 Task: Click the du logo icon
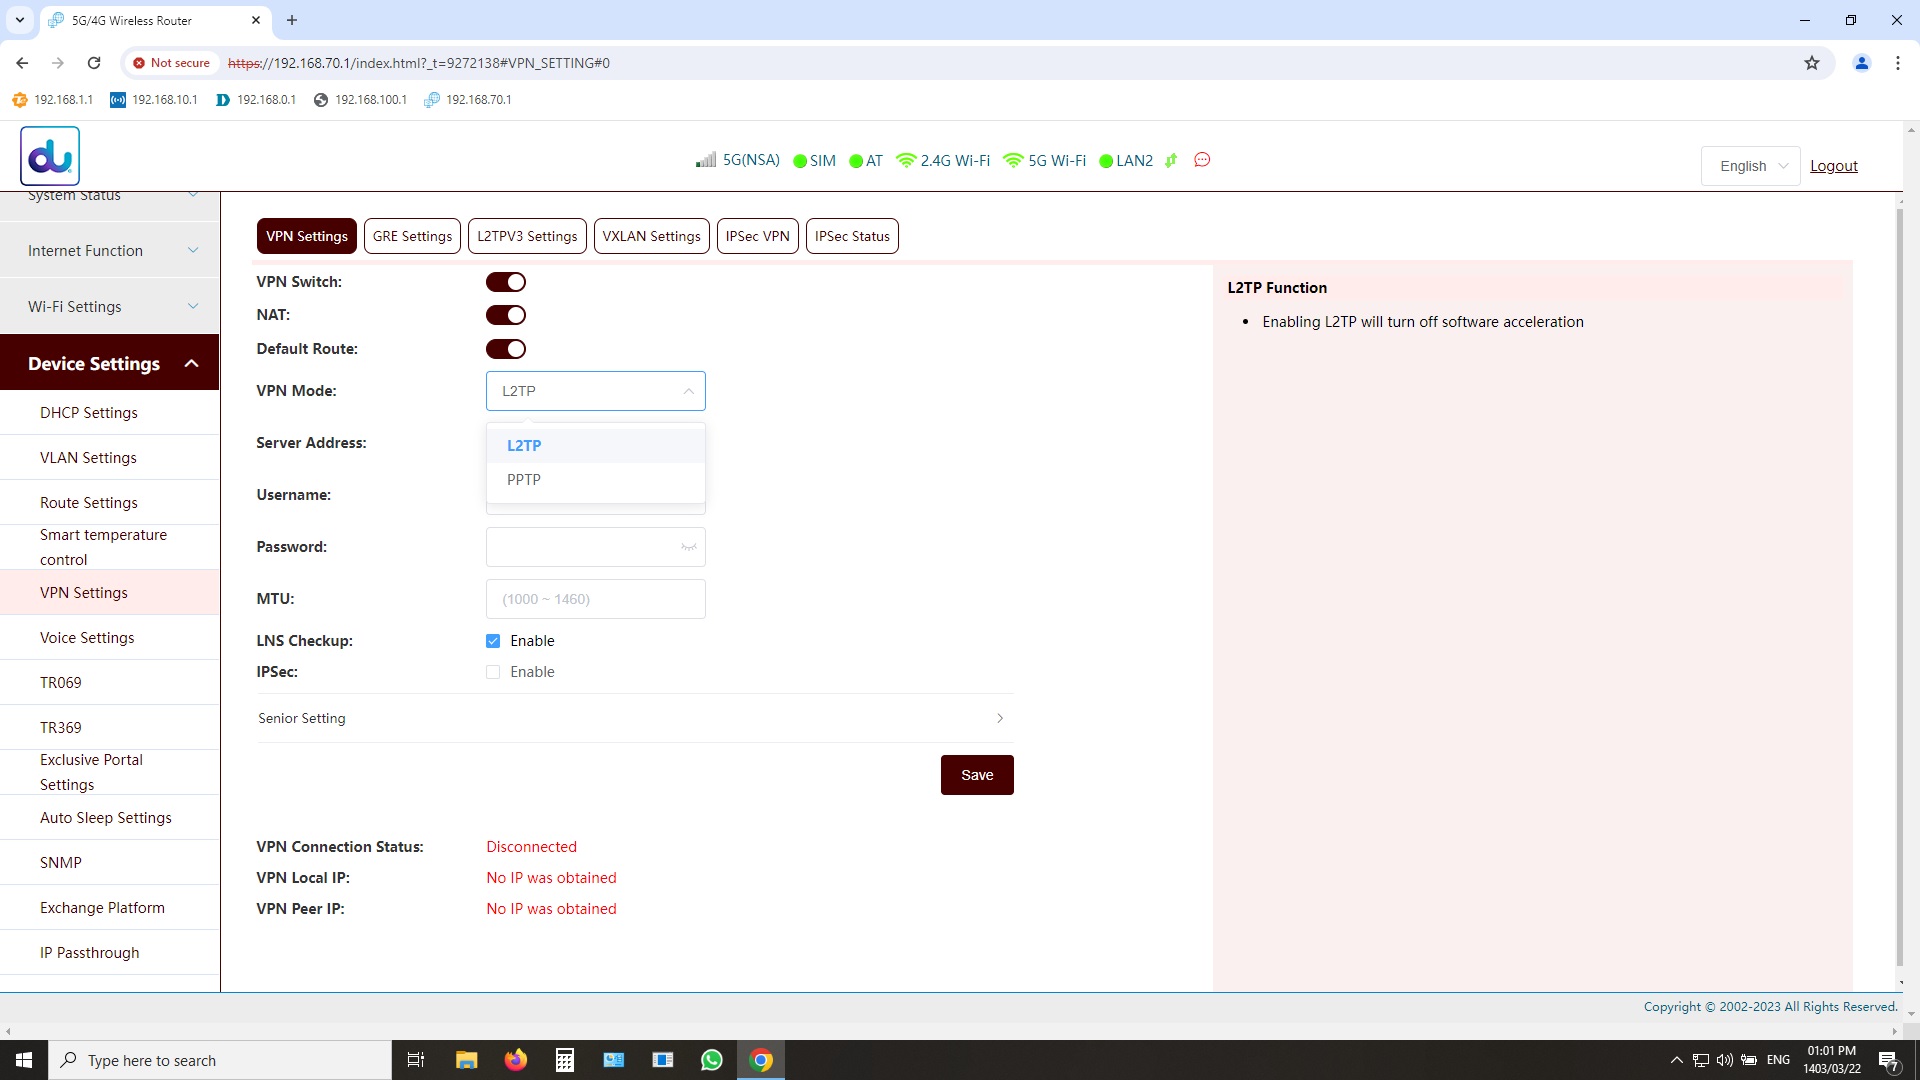click(x=50, y=156)
